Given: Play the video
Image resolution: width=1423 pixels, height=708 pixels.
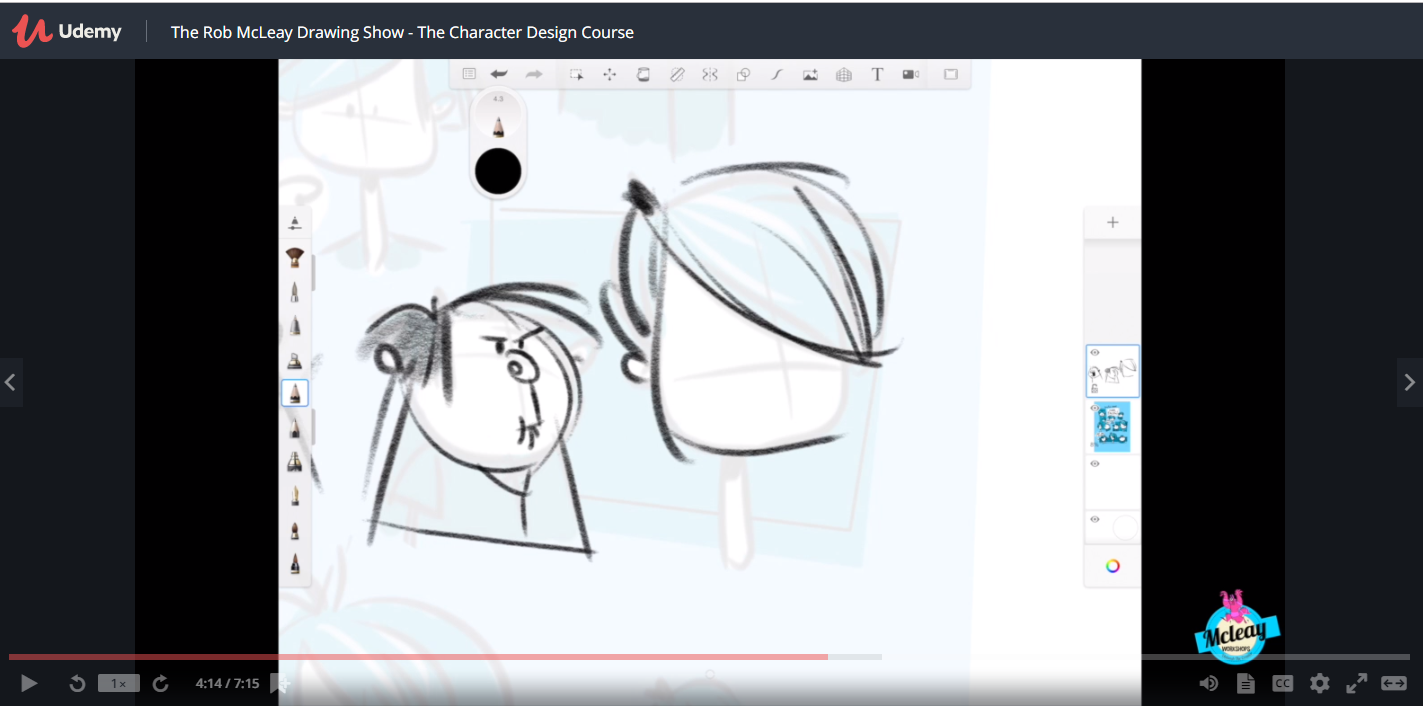Looking at the screenshot, I should click(29, 684).
